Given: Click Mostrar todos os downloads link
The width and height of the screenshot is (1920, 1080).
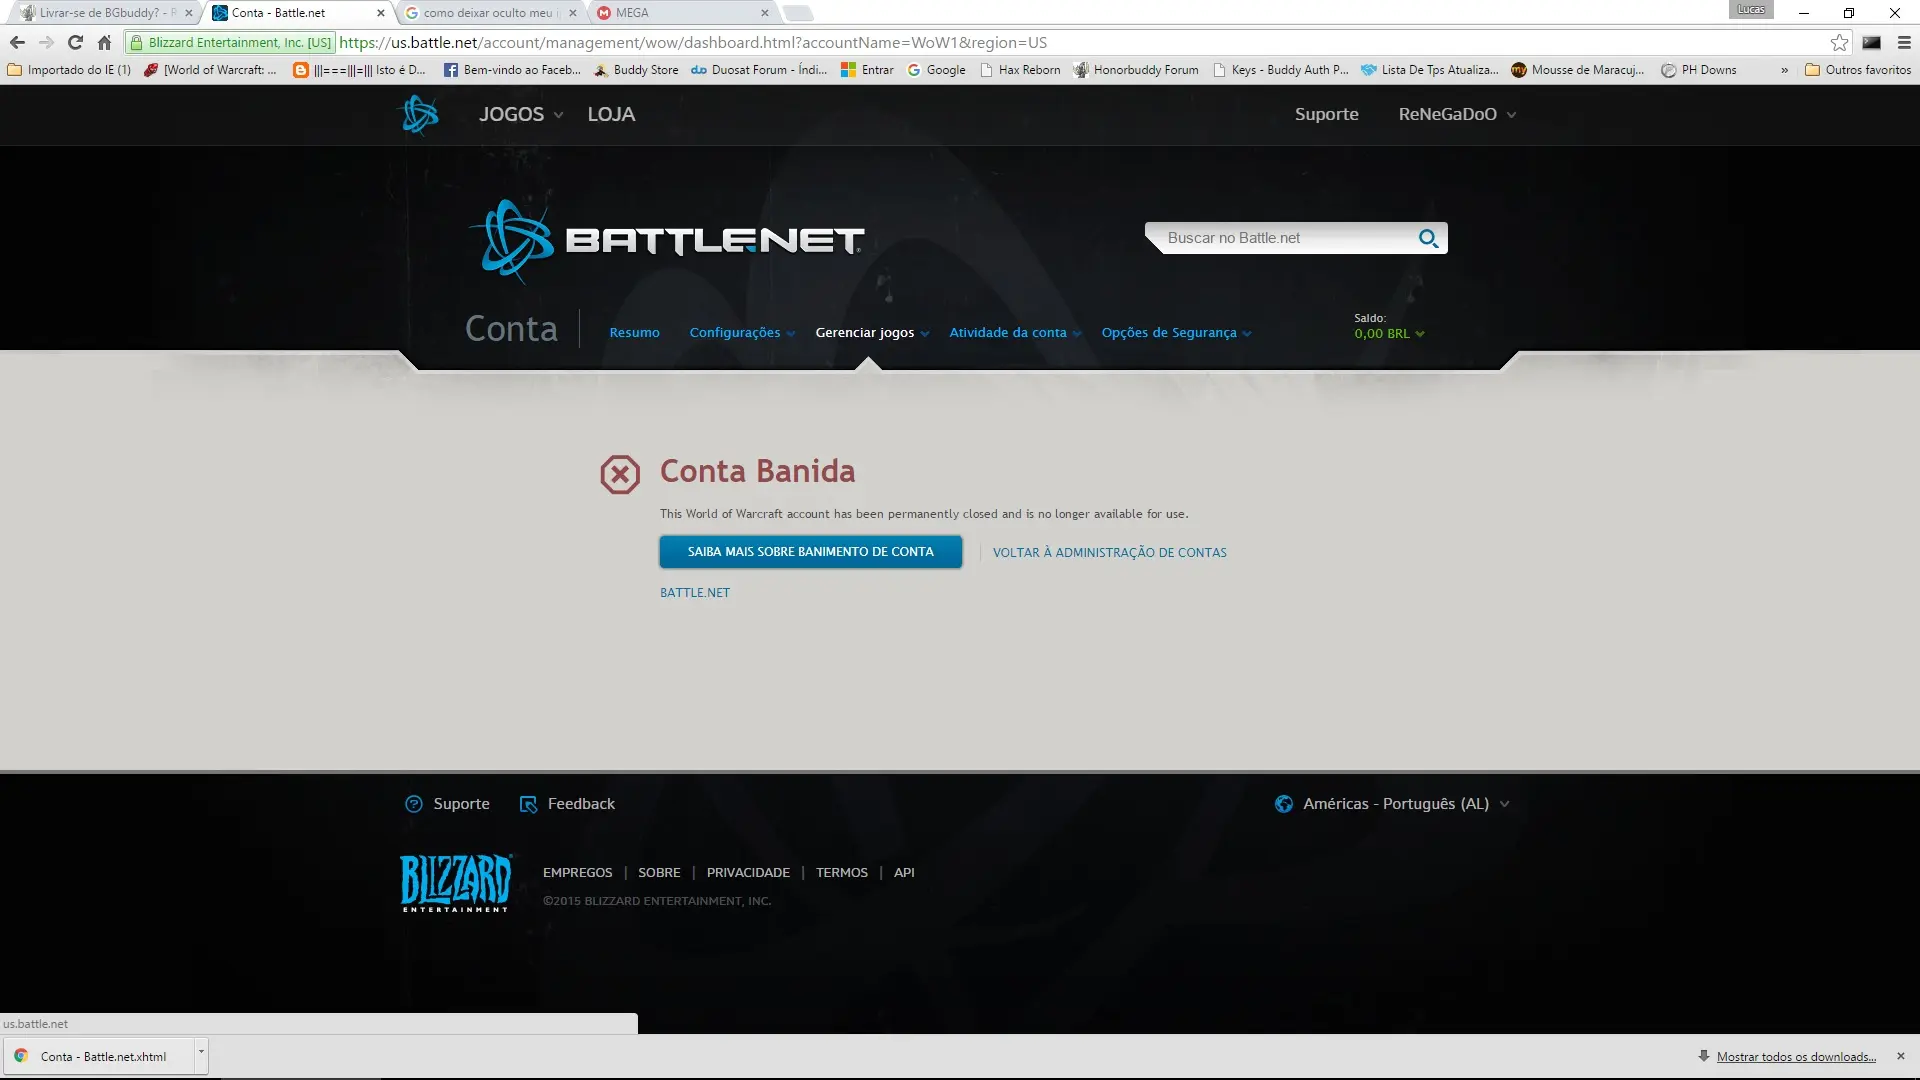Looking at the screenshot, I should click(1796, 1057).
